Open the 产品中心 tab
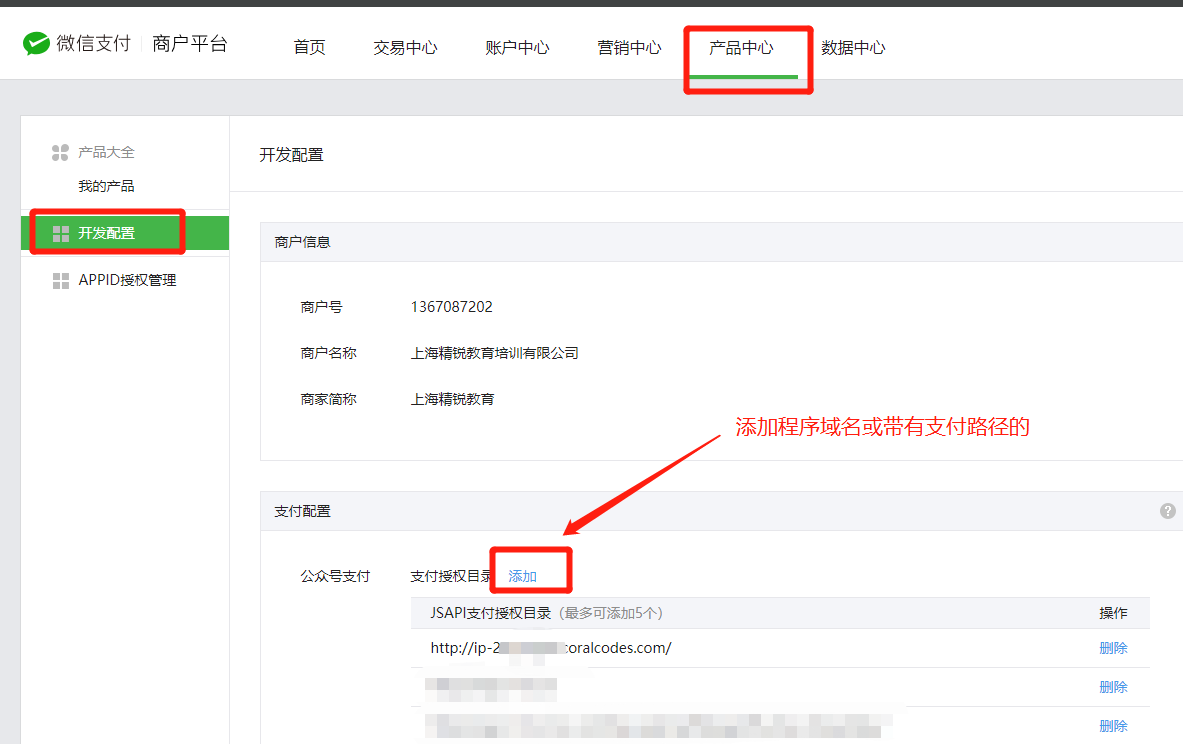 tap(741, 48)
